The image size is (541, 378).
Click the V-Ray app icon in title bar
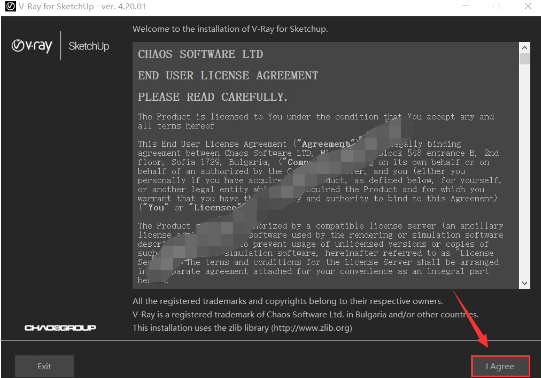coord(10,6)
